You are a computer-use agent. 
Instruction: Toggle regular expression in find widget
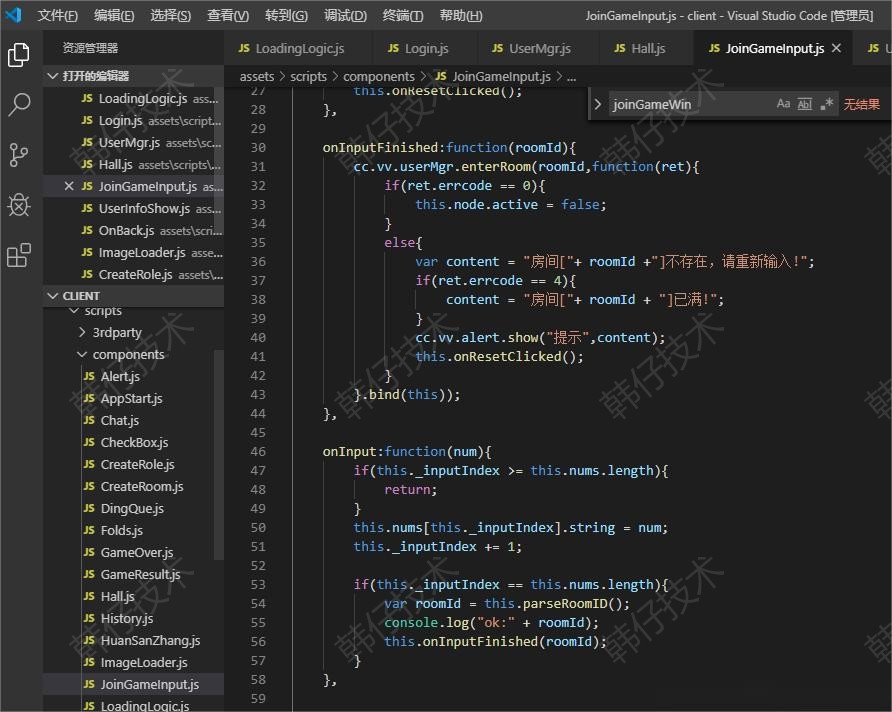pos(826,104)
